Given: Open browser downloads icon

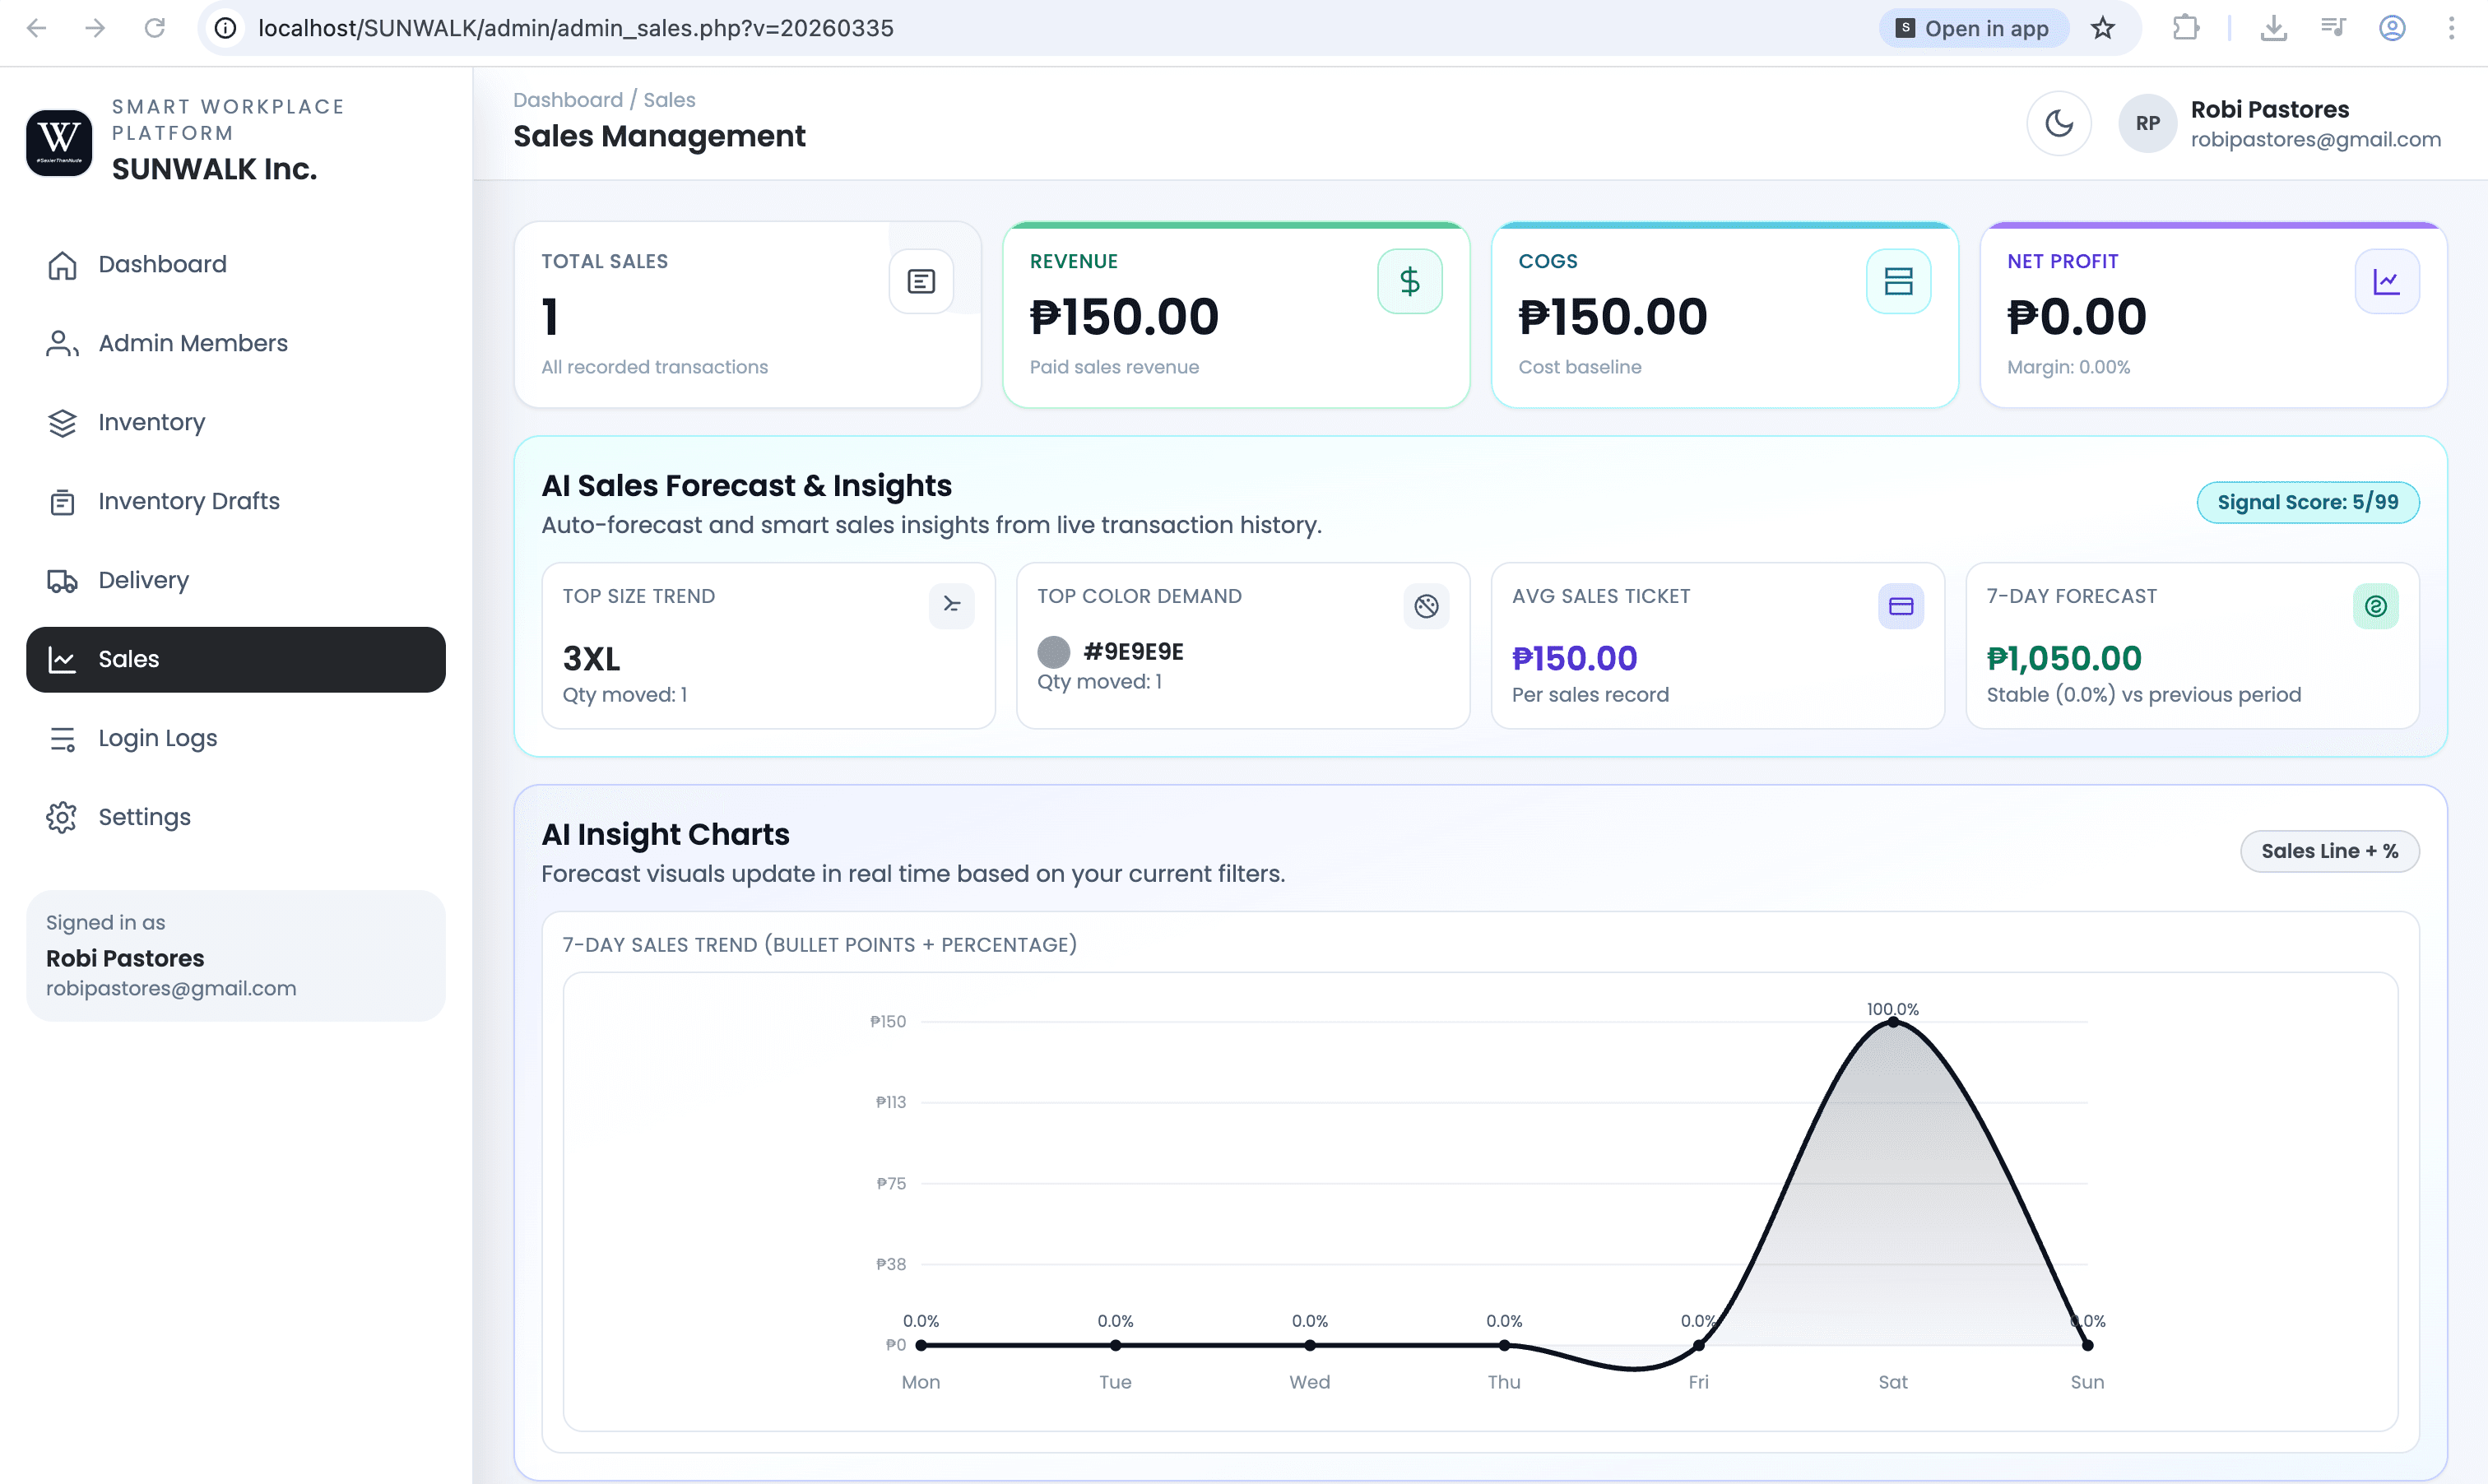Looking at the screenshot, I should (2273, 28).
